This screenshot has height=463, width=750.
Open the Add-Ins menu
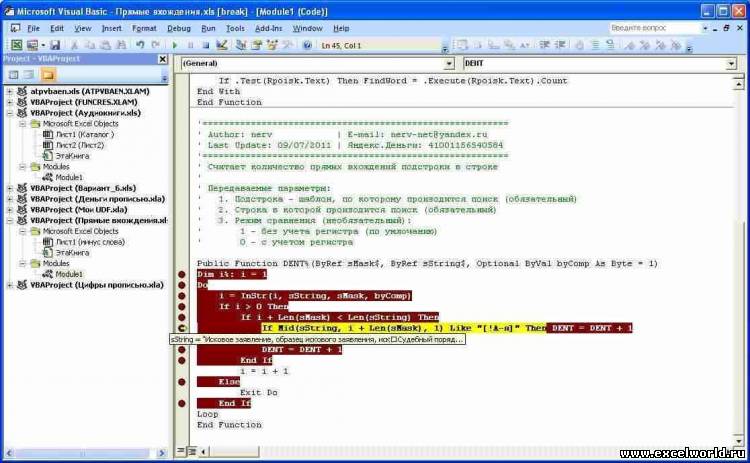tap(268, 28)
